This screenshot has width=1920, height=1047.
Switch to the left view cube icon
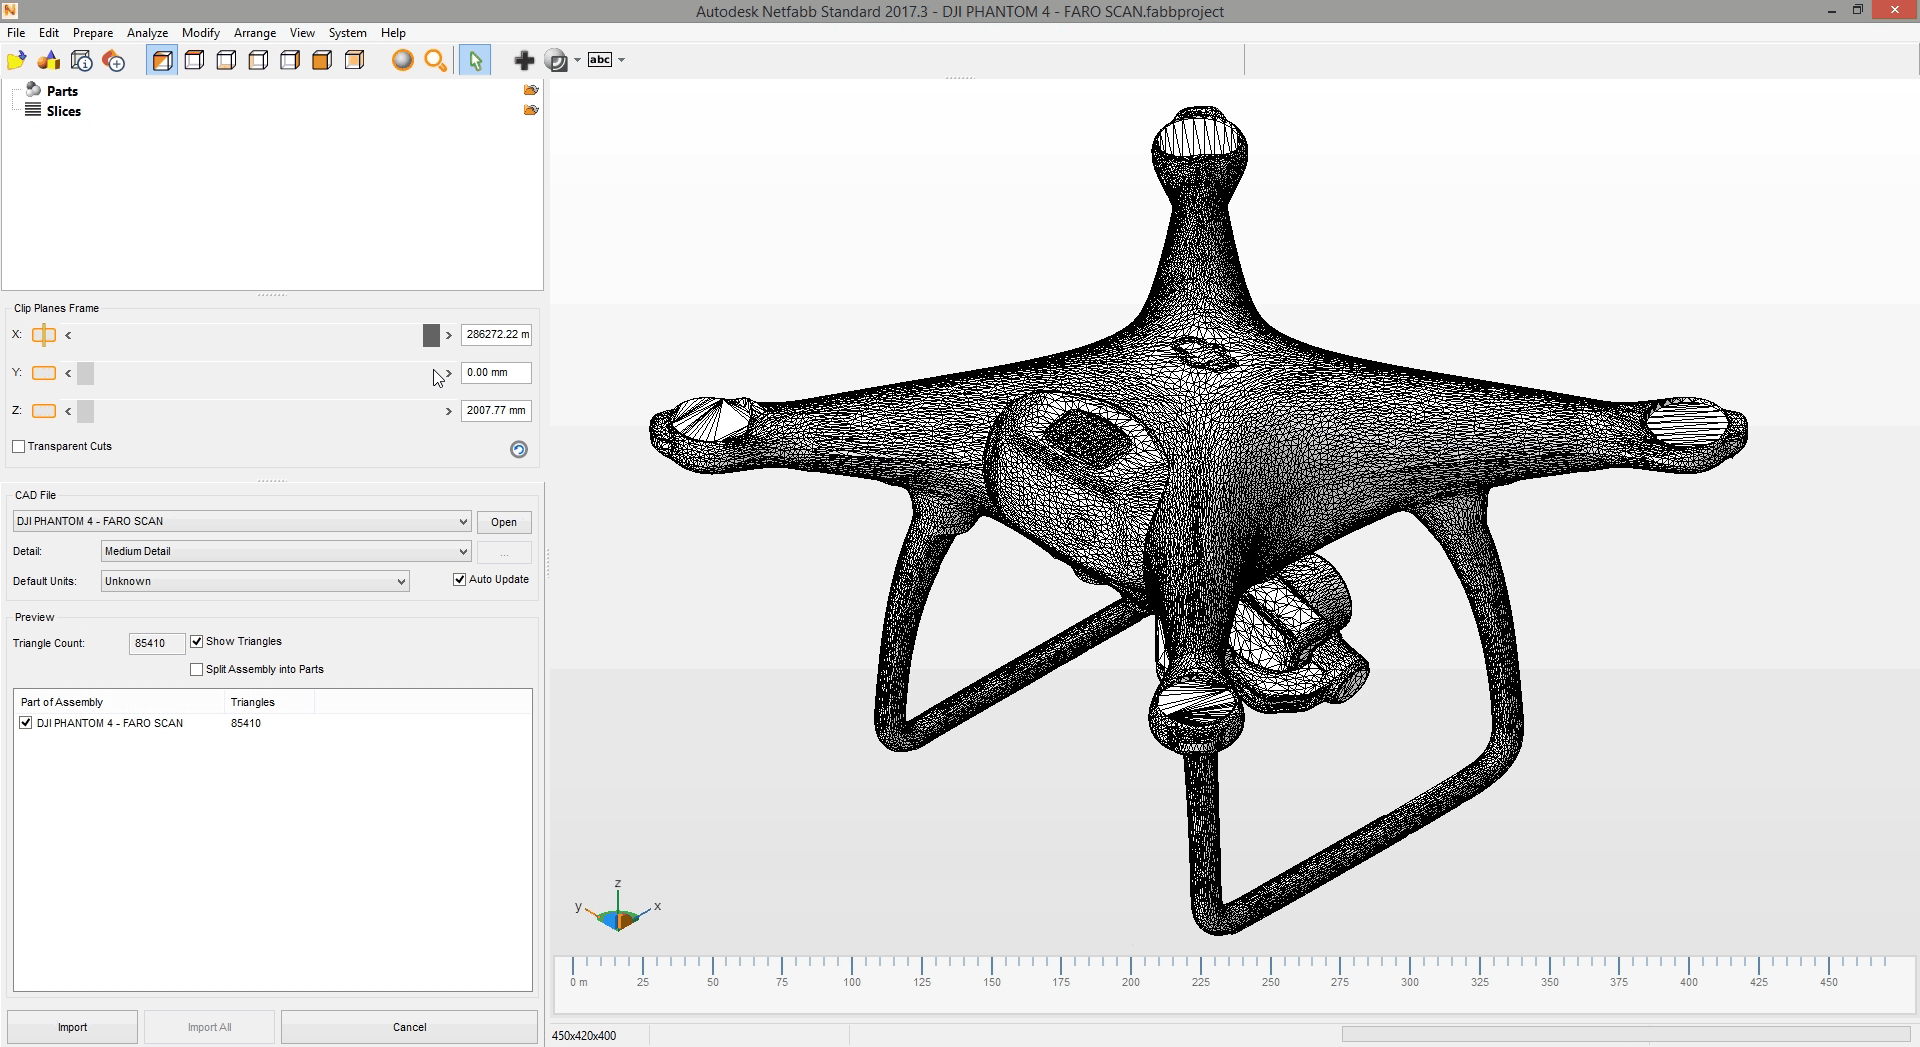[x=258, y=61]
